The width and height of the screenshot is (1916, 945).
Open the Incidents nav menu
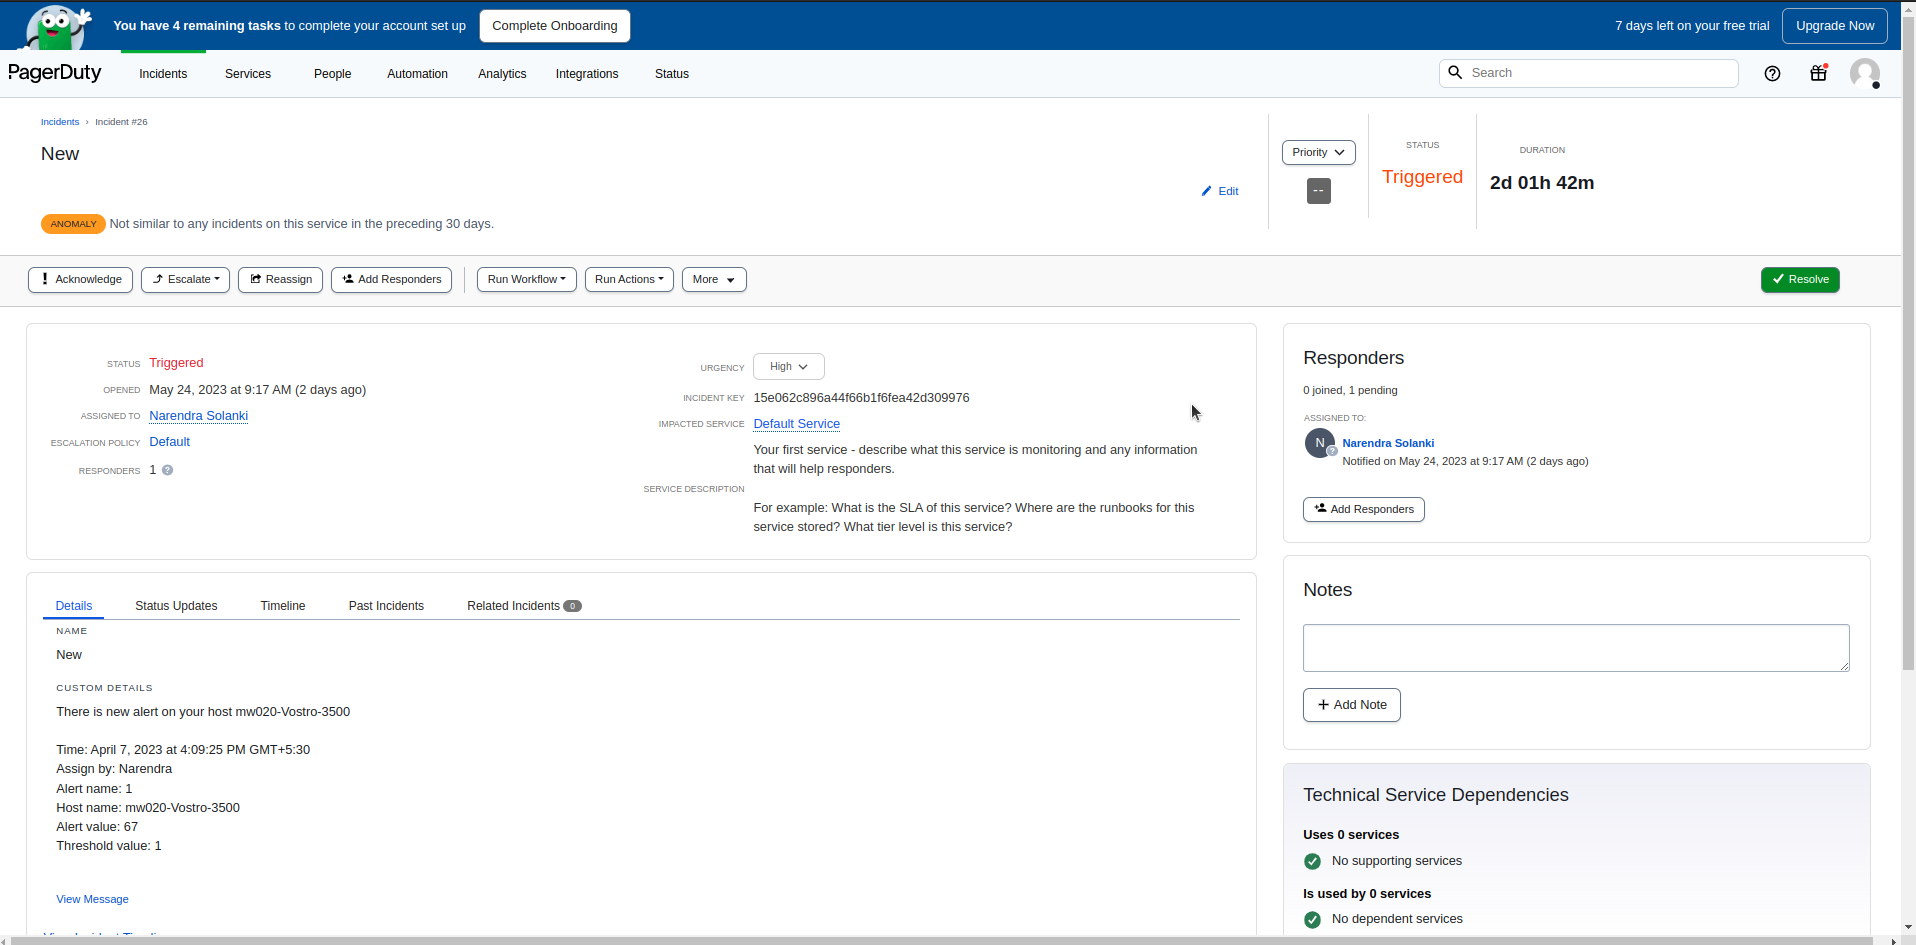(x=163, y=74)
